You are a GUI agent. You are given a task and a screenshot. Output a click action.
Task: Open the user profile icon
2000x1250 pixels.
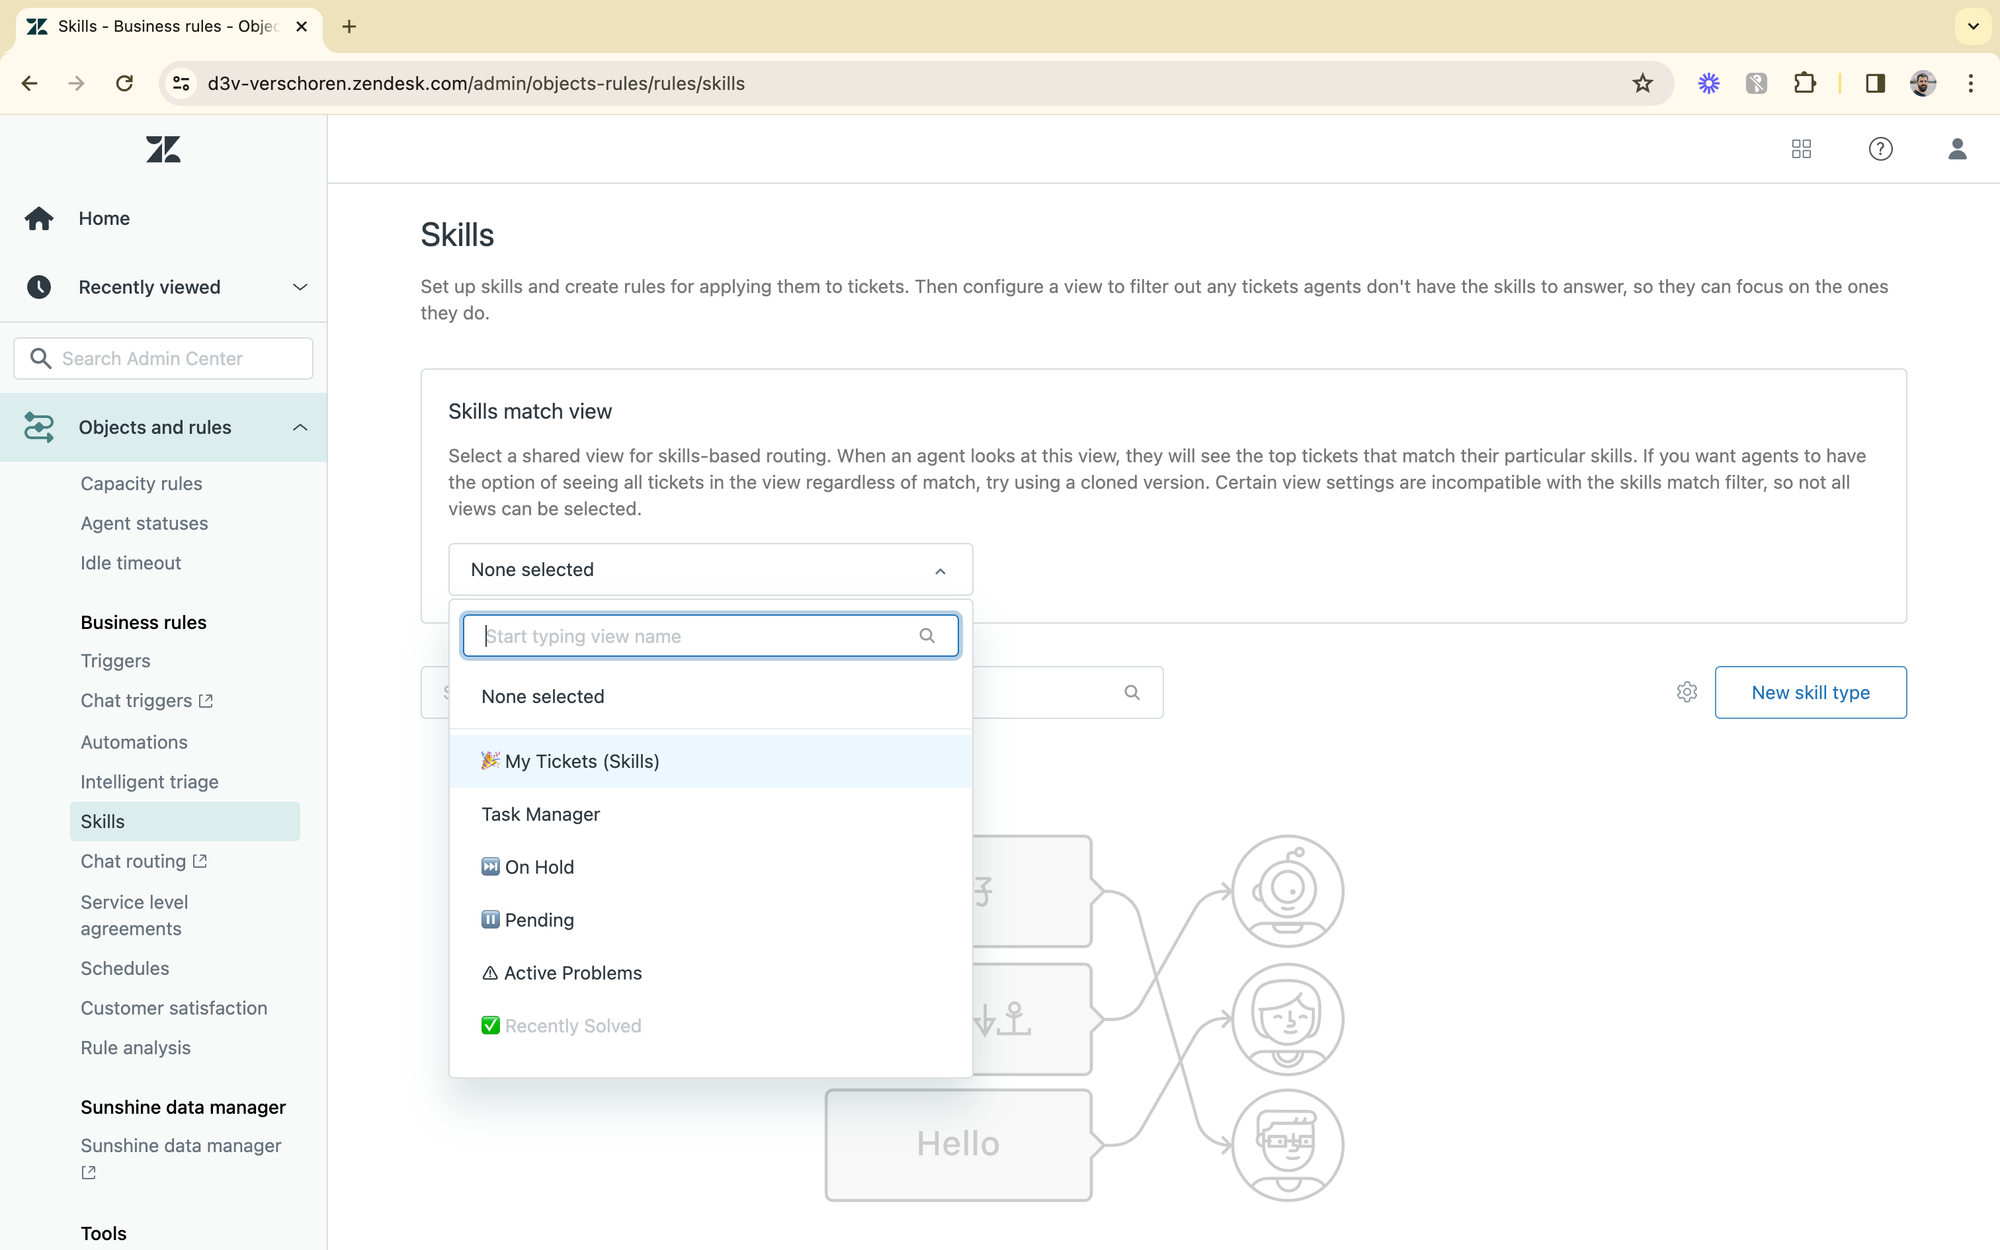(1957, 149)
